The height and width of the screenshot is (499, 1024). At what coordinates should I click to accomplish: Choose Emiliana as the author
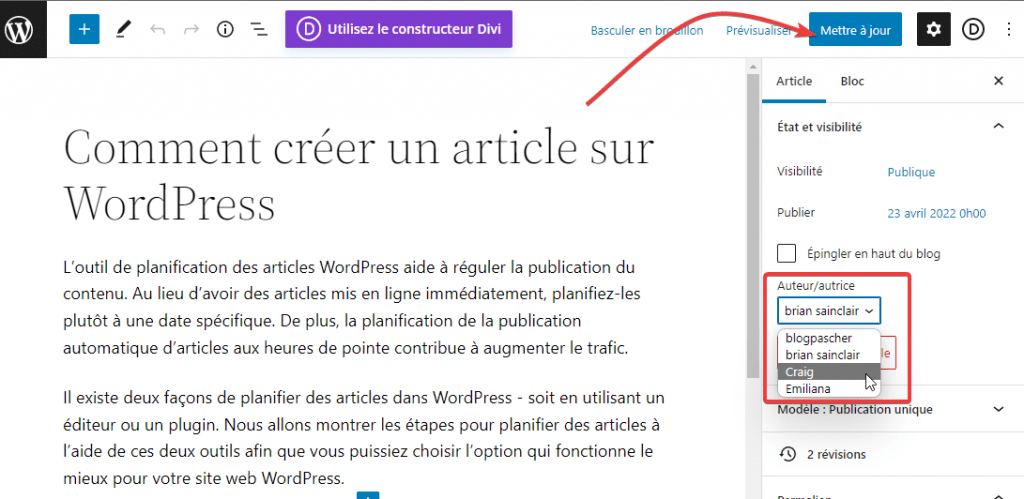click(829, 389)
